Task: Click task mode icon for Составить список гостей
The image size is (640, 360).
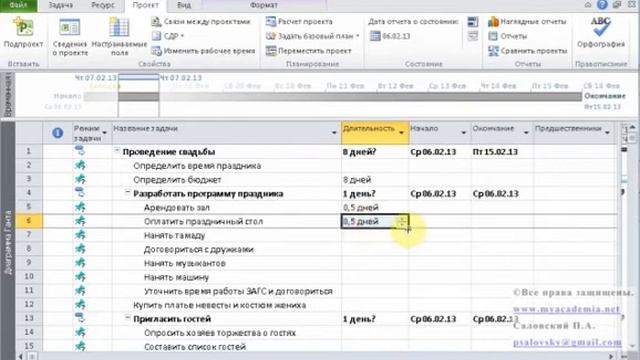Action: 80,346
